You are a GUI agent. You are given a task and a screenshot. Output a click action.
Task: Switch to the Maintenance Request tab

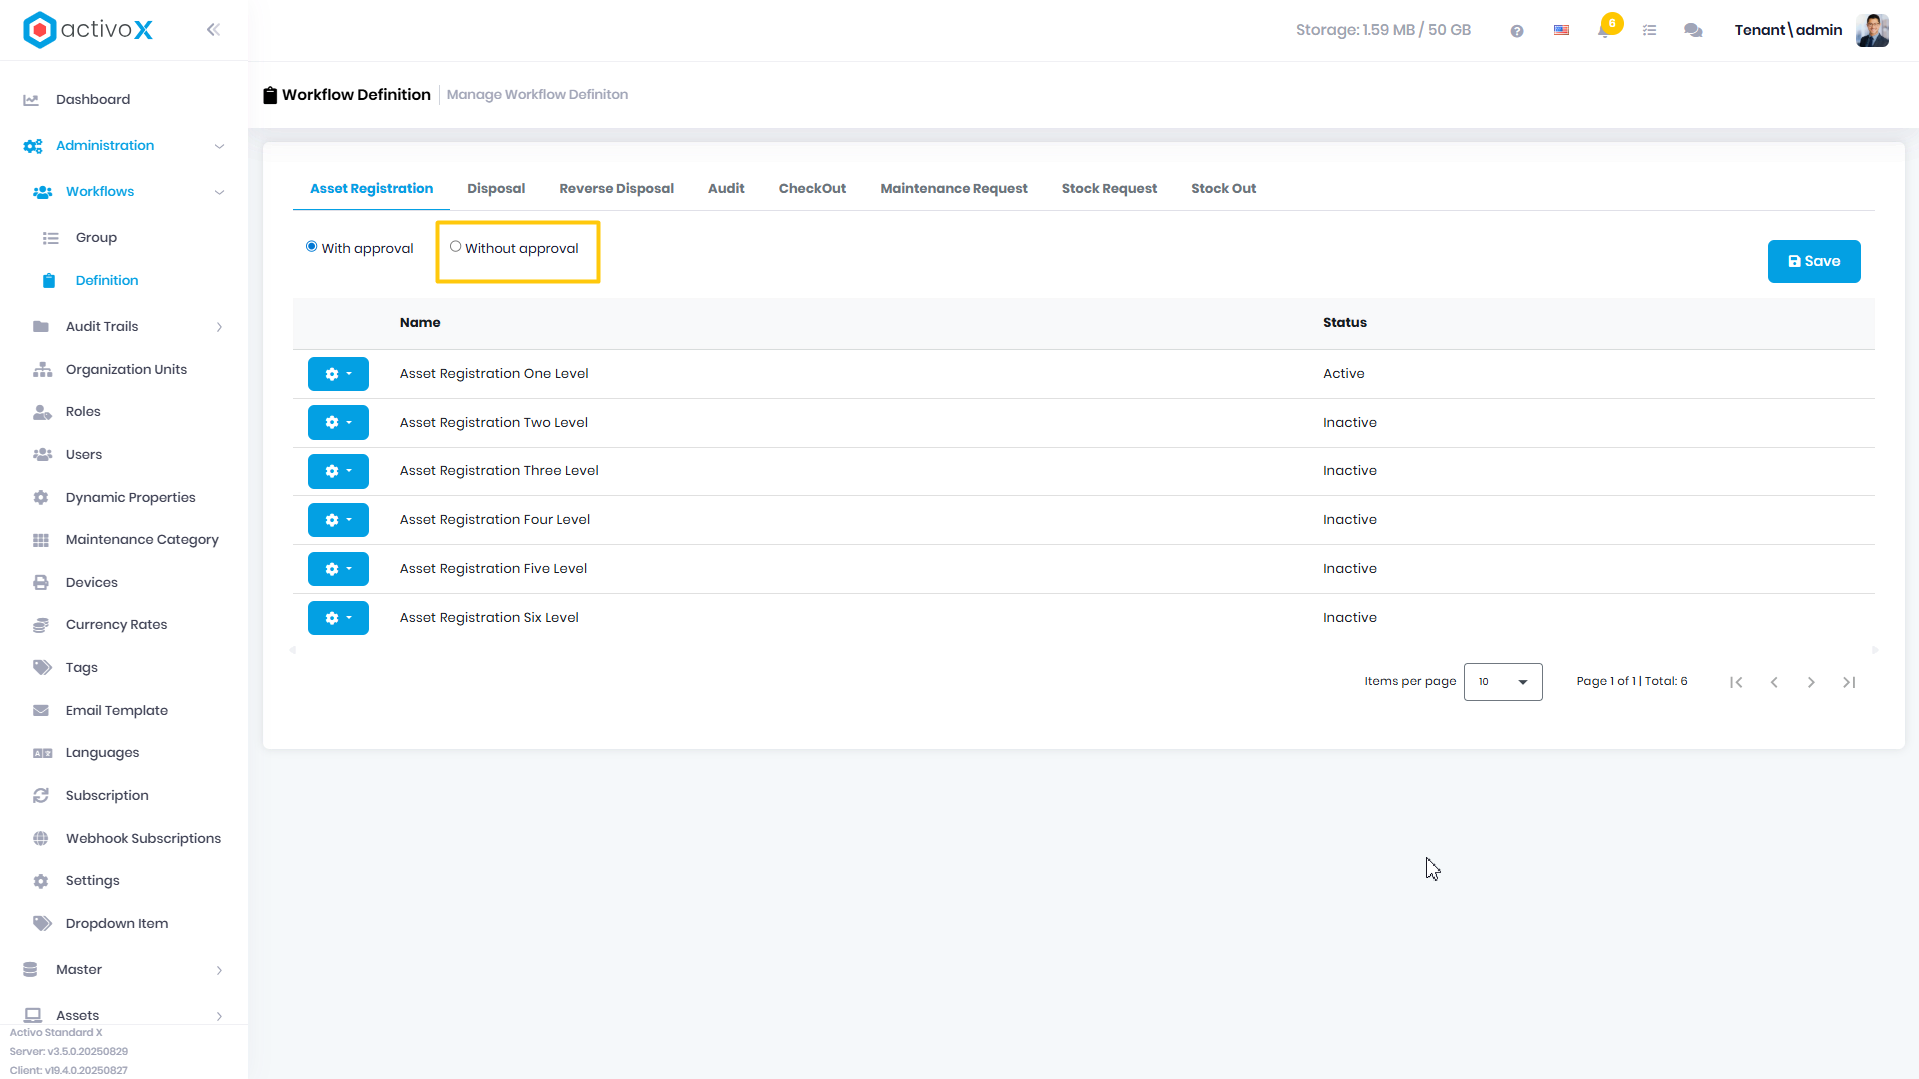(954, 188)
